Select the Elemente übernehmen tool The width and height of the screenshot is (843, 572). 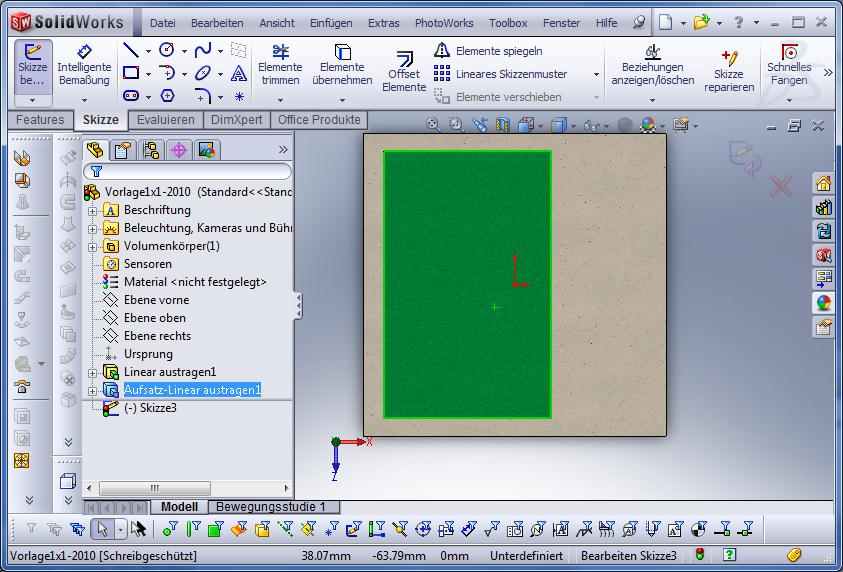tap(342, 65)
